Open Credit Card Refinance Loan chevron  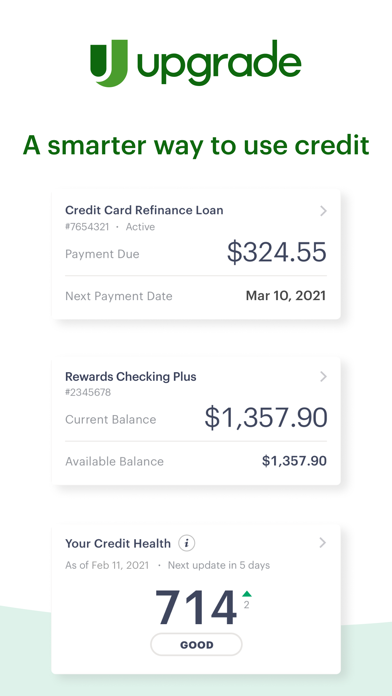323,211
